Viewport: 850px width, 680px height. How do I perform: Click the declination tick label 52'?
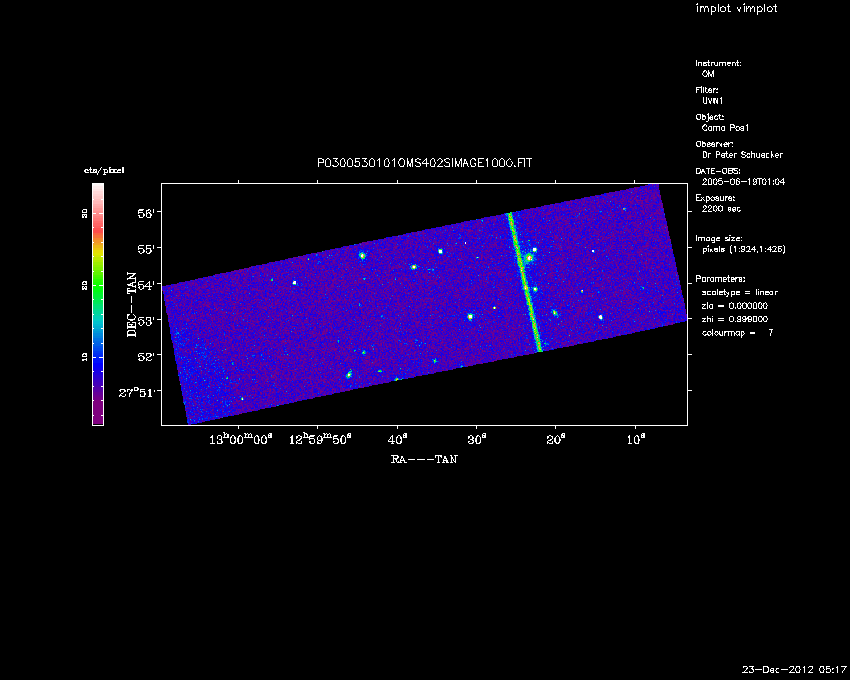[146, 356]
